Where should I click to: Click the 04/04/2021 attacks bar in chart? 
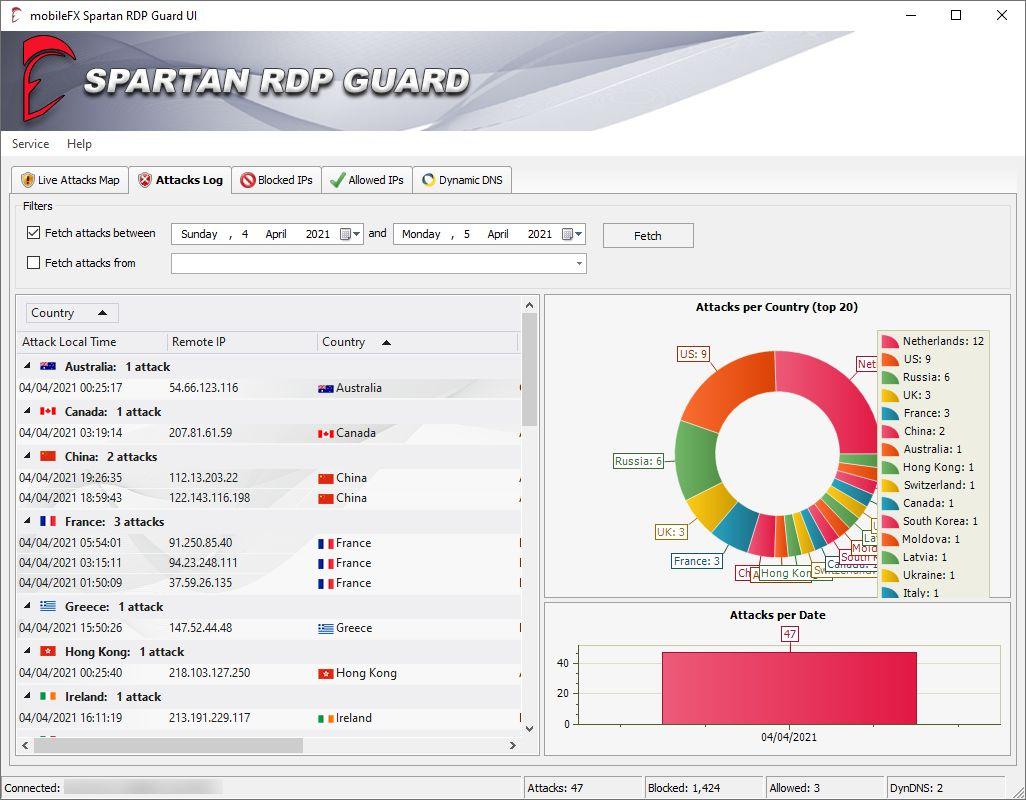tap(789, 687)
